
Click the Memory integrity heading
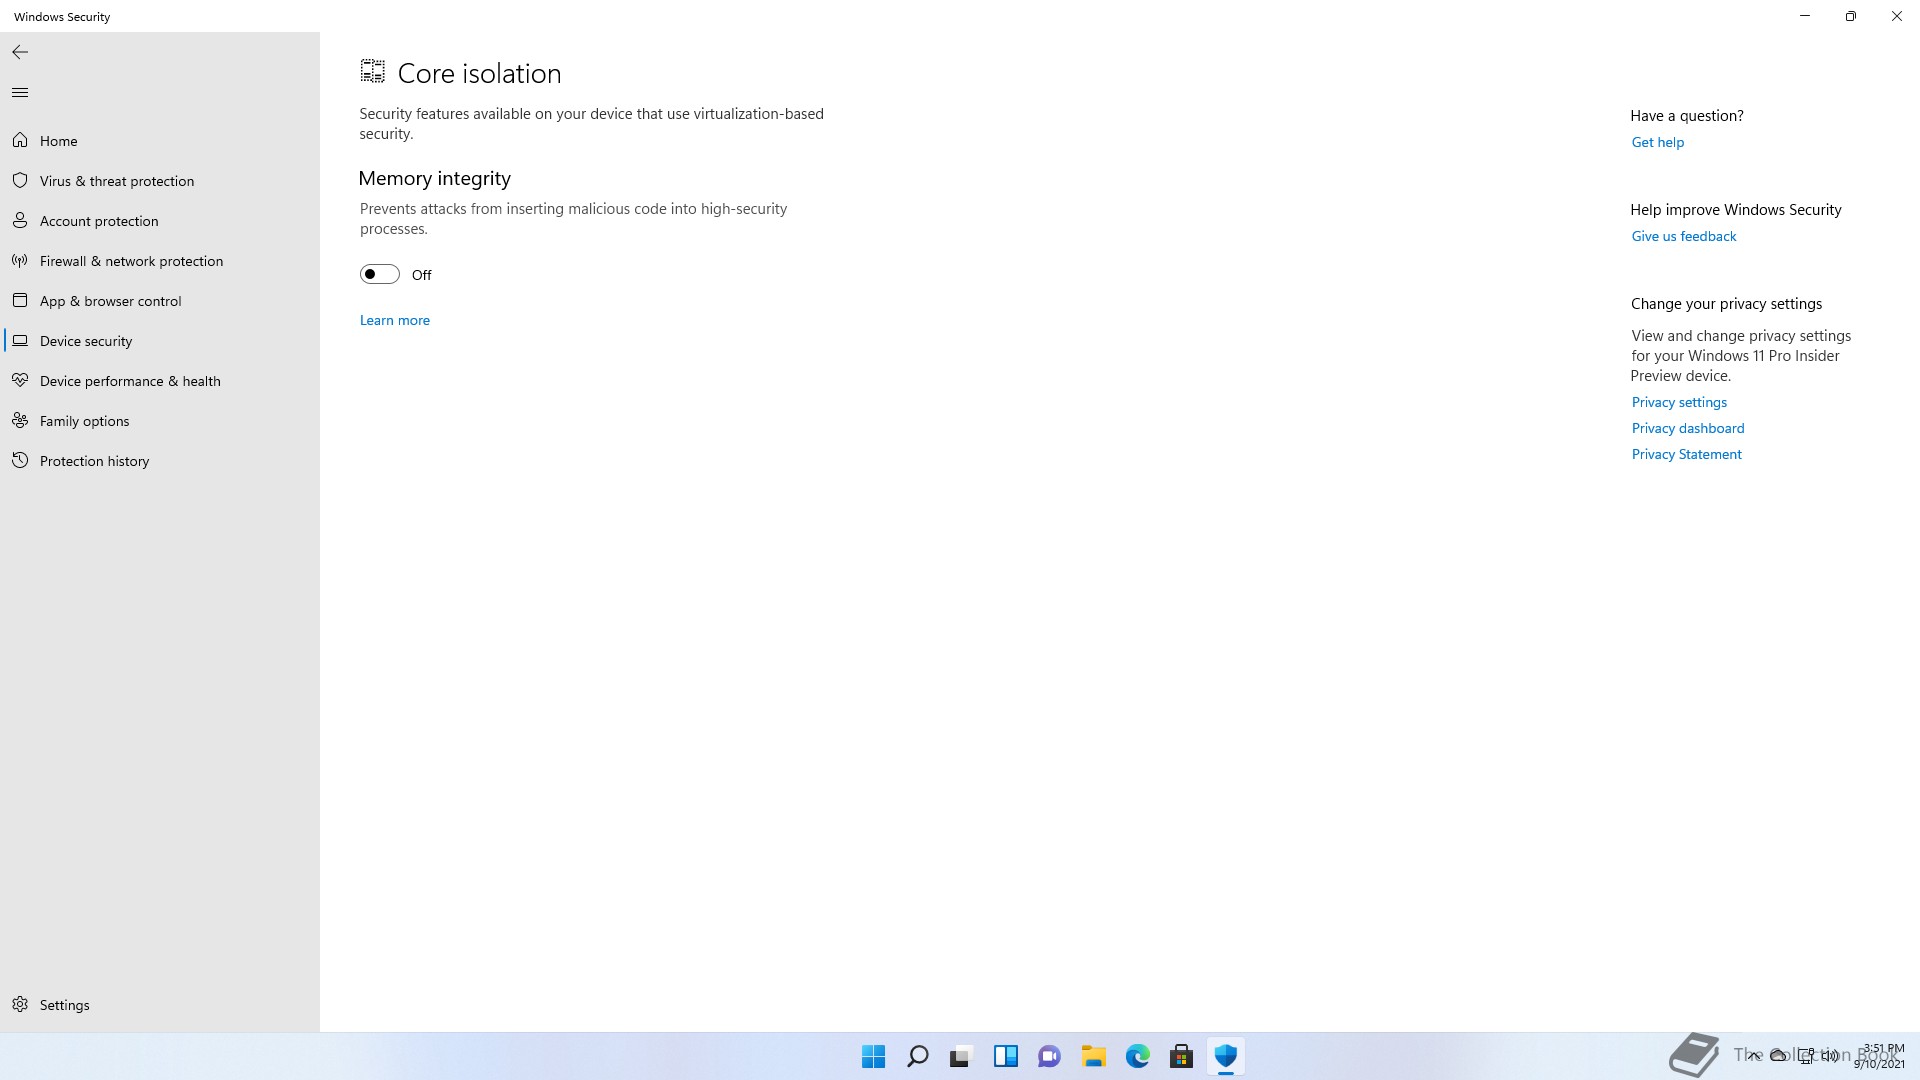point(435,178)
